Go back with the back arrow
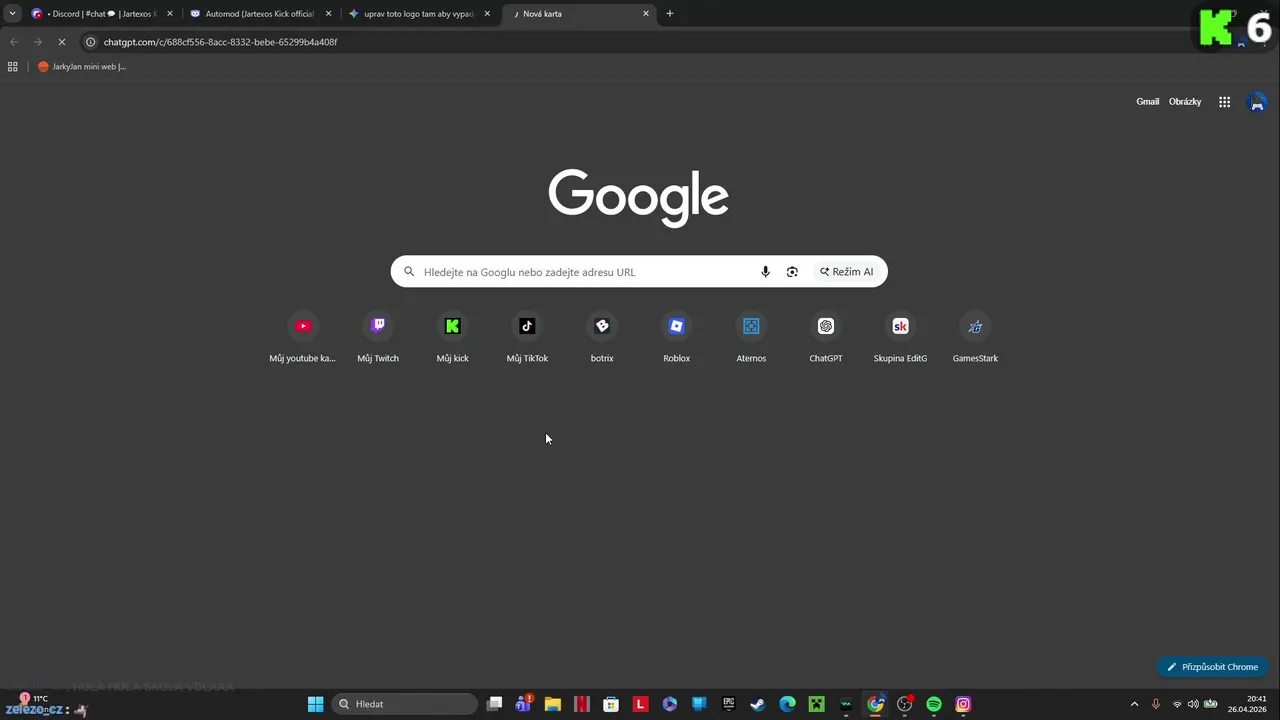 14,42
